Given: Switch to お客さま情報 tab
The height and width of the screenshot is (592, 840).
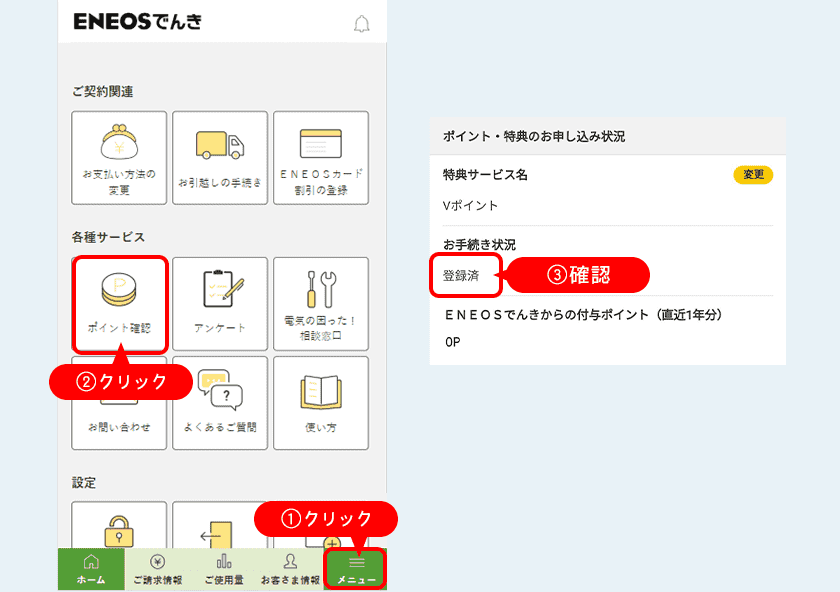Looking at the screenshot, I should click(290, 569).
